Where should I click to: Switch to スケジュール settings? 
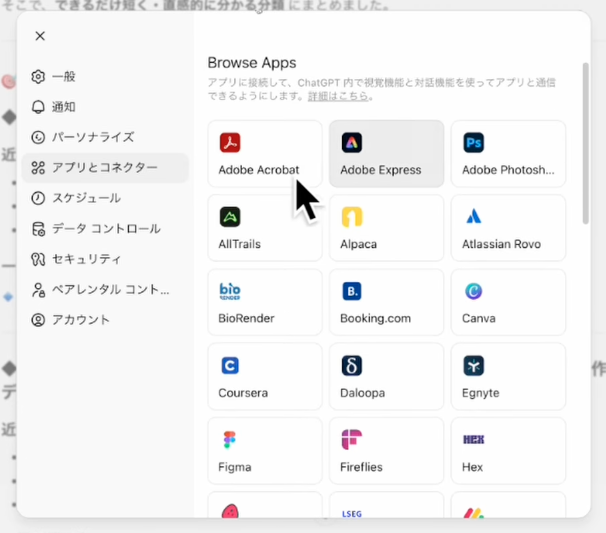[x=86, y=198]
